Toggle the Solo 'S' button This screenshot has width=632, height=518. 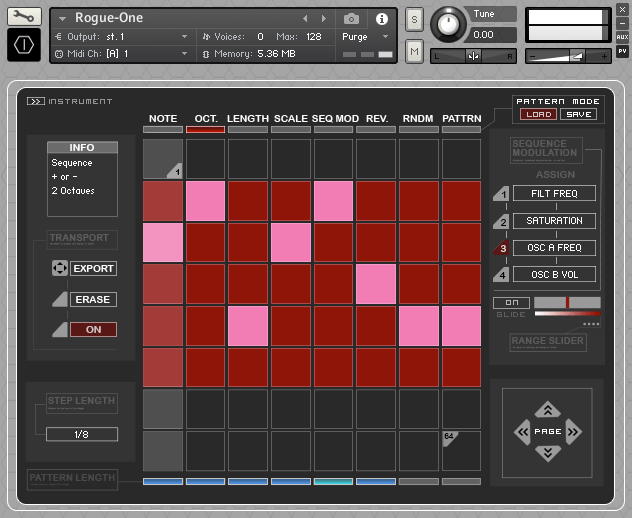pyautogui.click(x=415, y=20)
